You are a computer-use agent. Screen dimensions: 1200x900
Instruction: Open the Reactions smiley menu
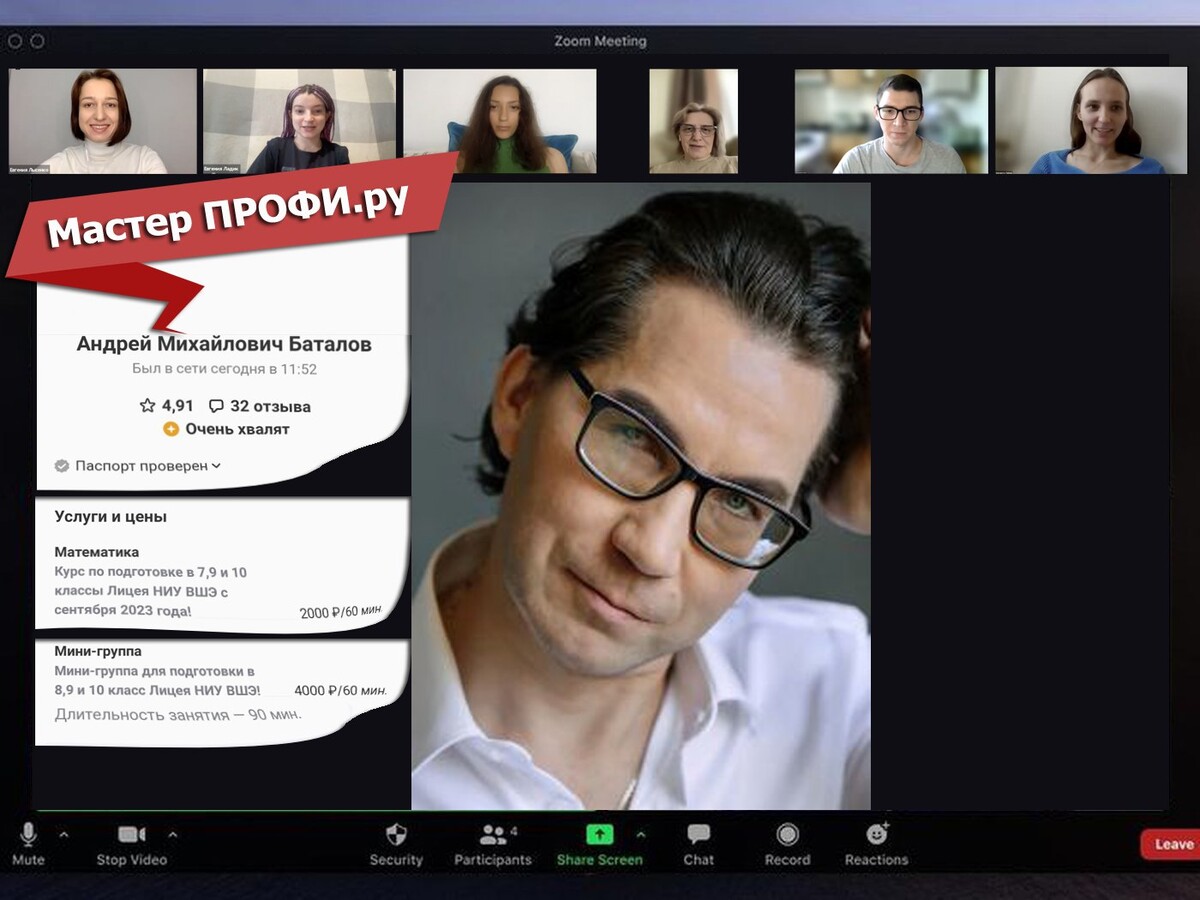876,834
